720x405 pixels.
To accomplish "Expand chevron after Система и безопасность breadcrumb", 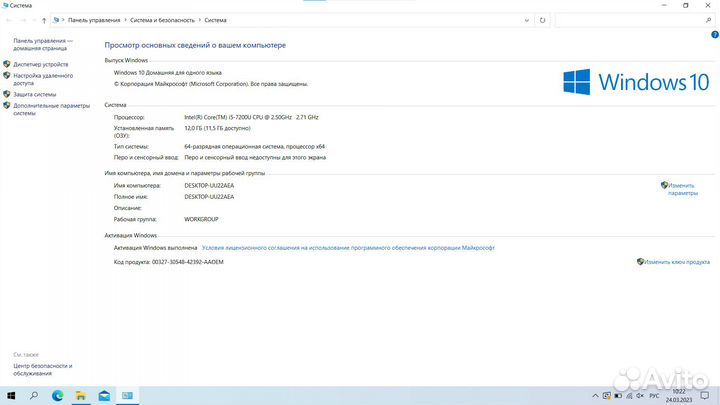I will pyautogui.click(x=199, y=20).
